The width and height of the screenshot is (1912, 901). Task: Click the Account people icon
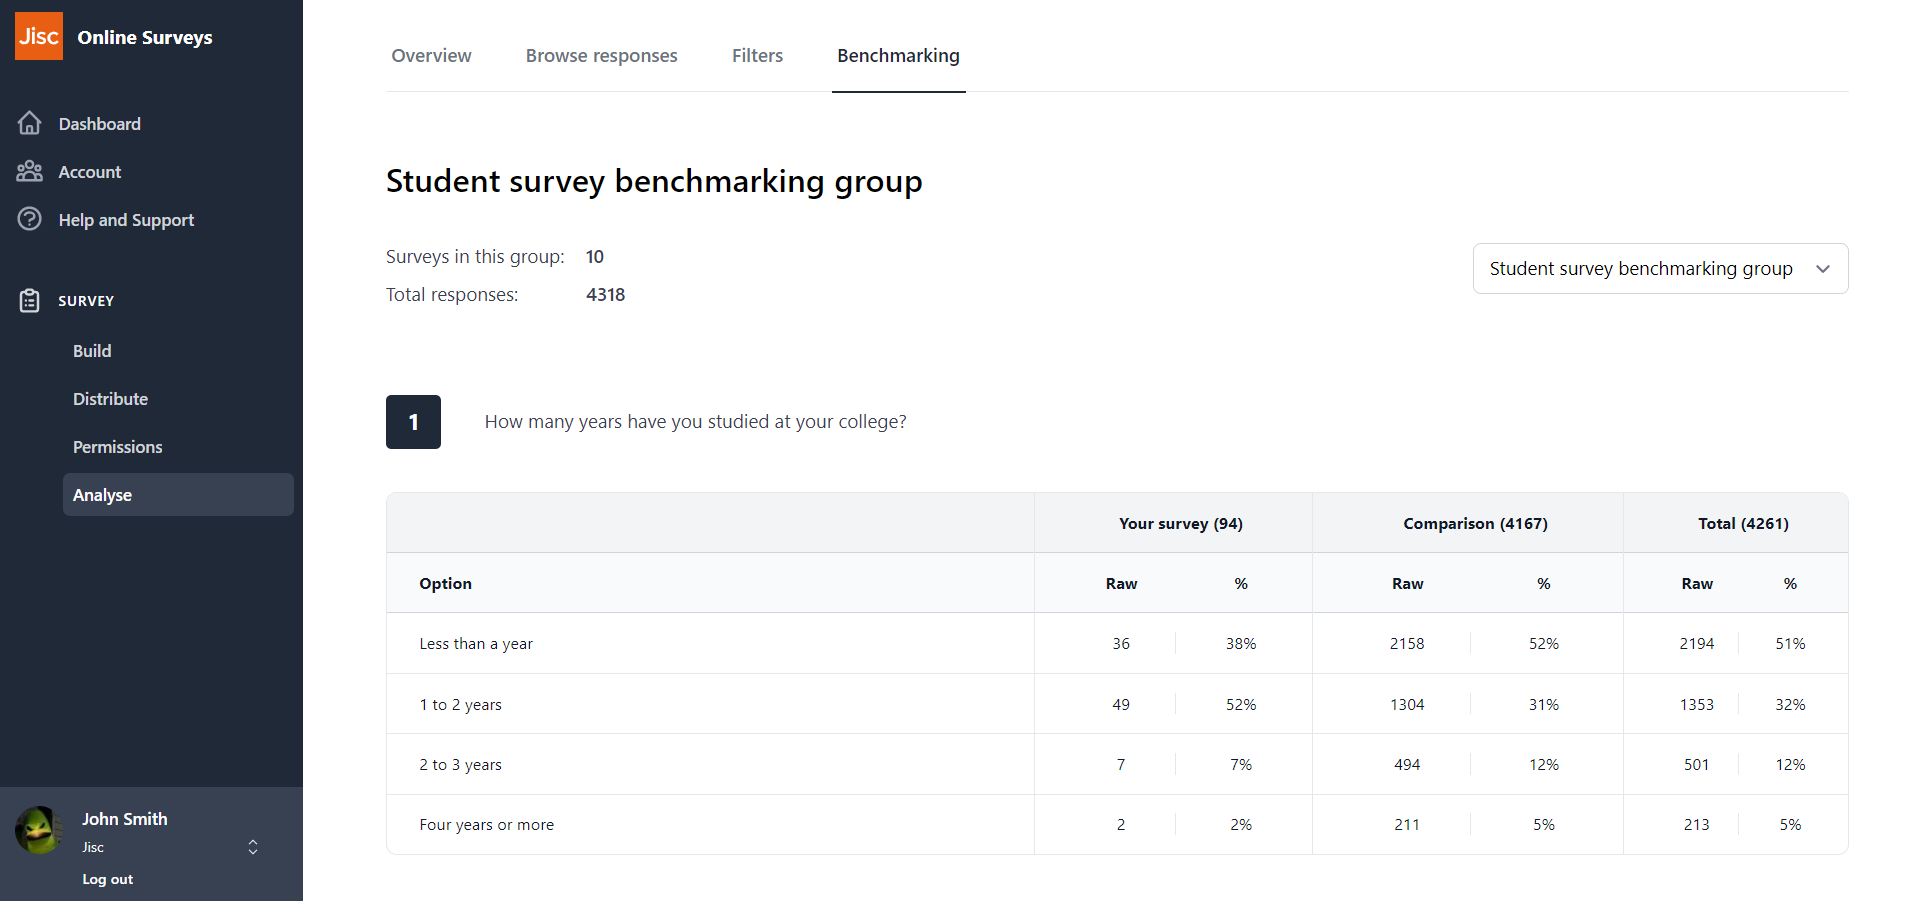(30, 171)
